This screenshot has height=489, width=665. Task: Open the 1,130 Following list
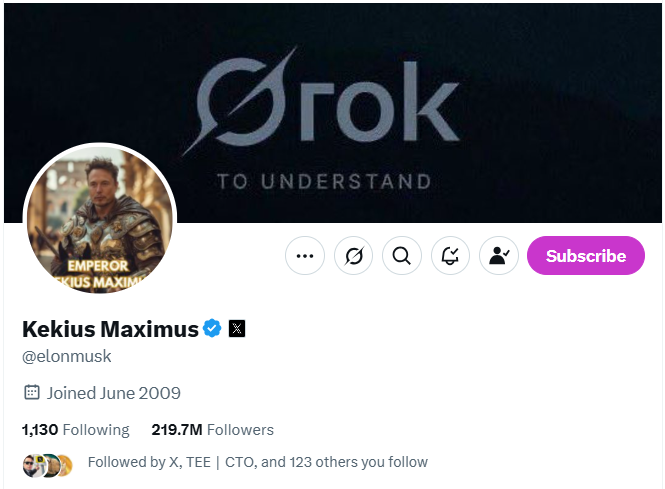pyautogui.click(x=76, y=430)
